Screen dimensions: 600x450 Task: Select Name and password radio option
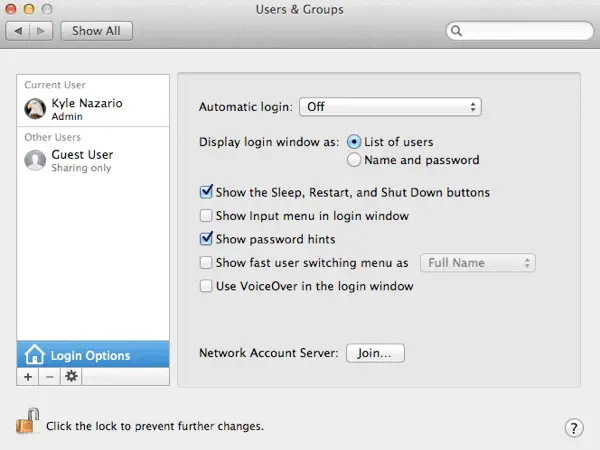[354, 160]
